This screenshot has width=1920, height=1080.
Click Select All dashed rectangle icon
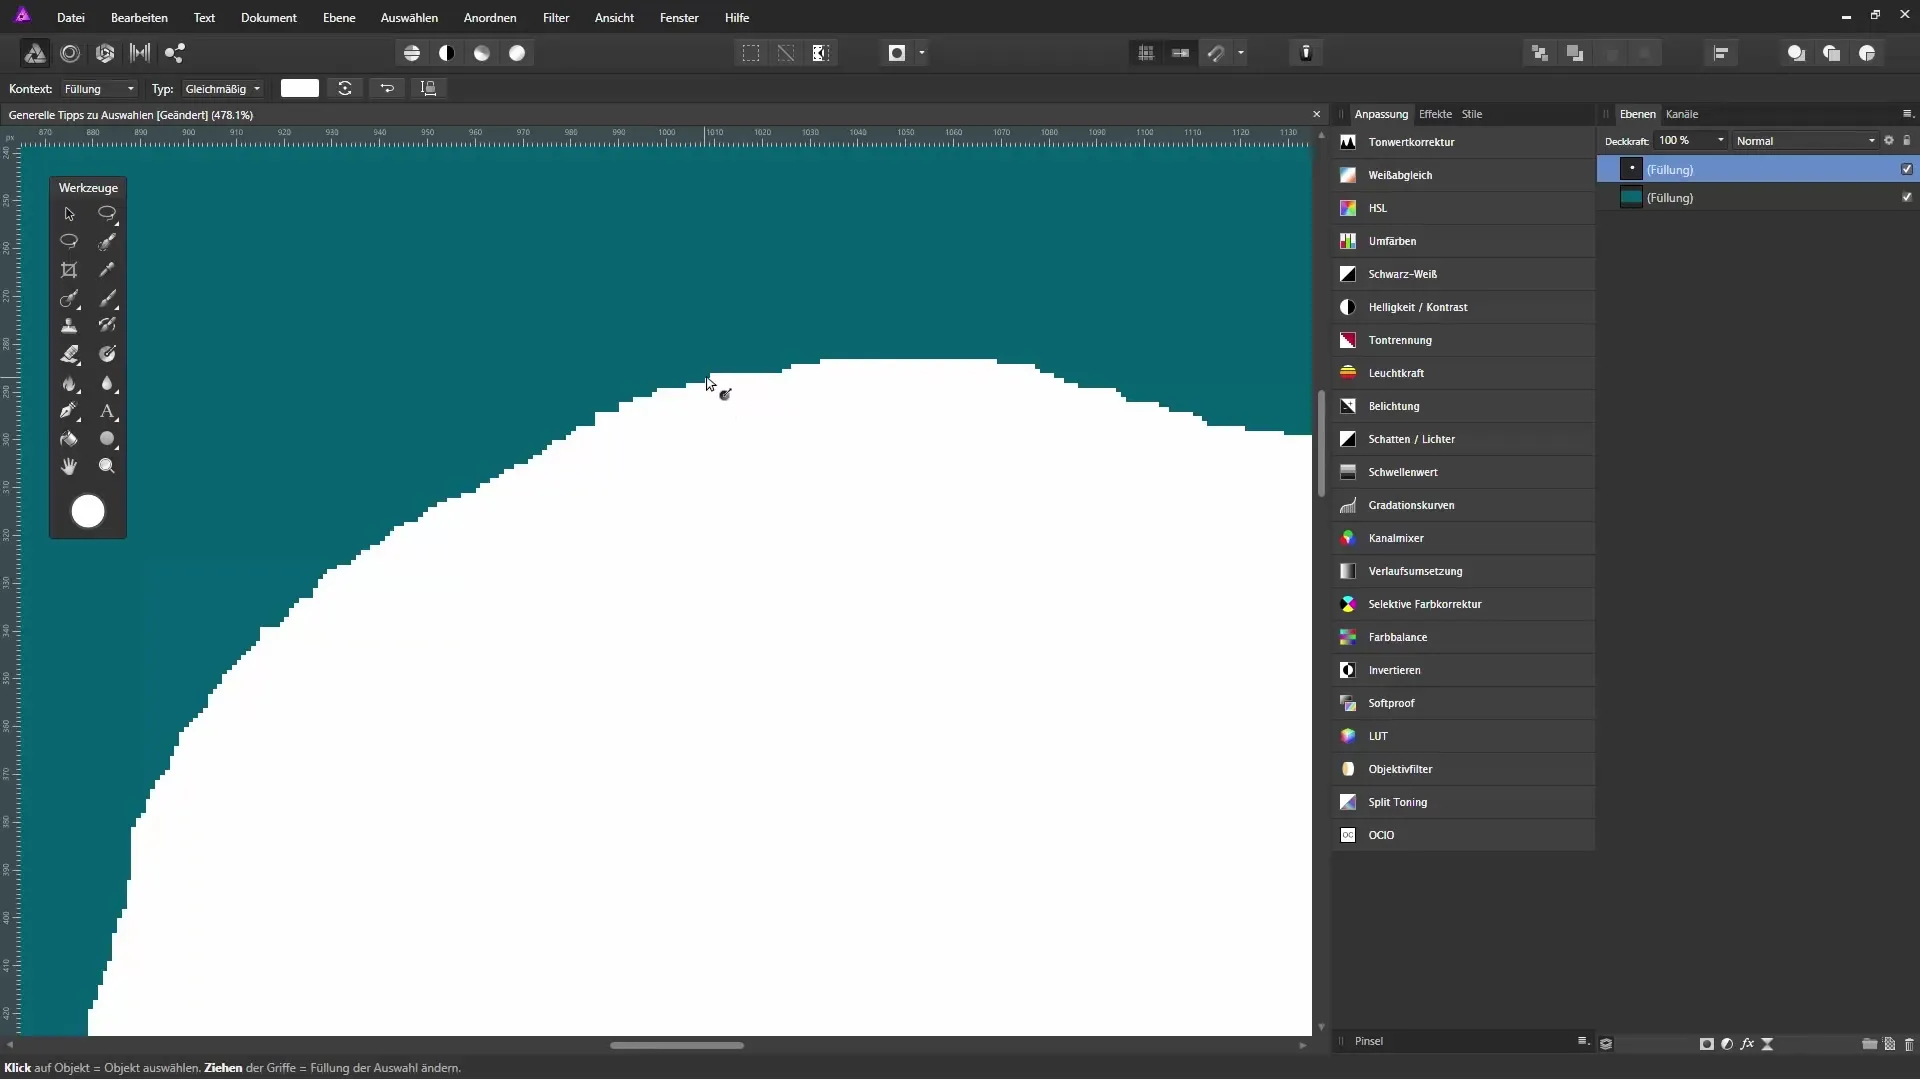tap(751, 53)
